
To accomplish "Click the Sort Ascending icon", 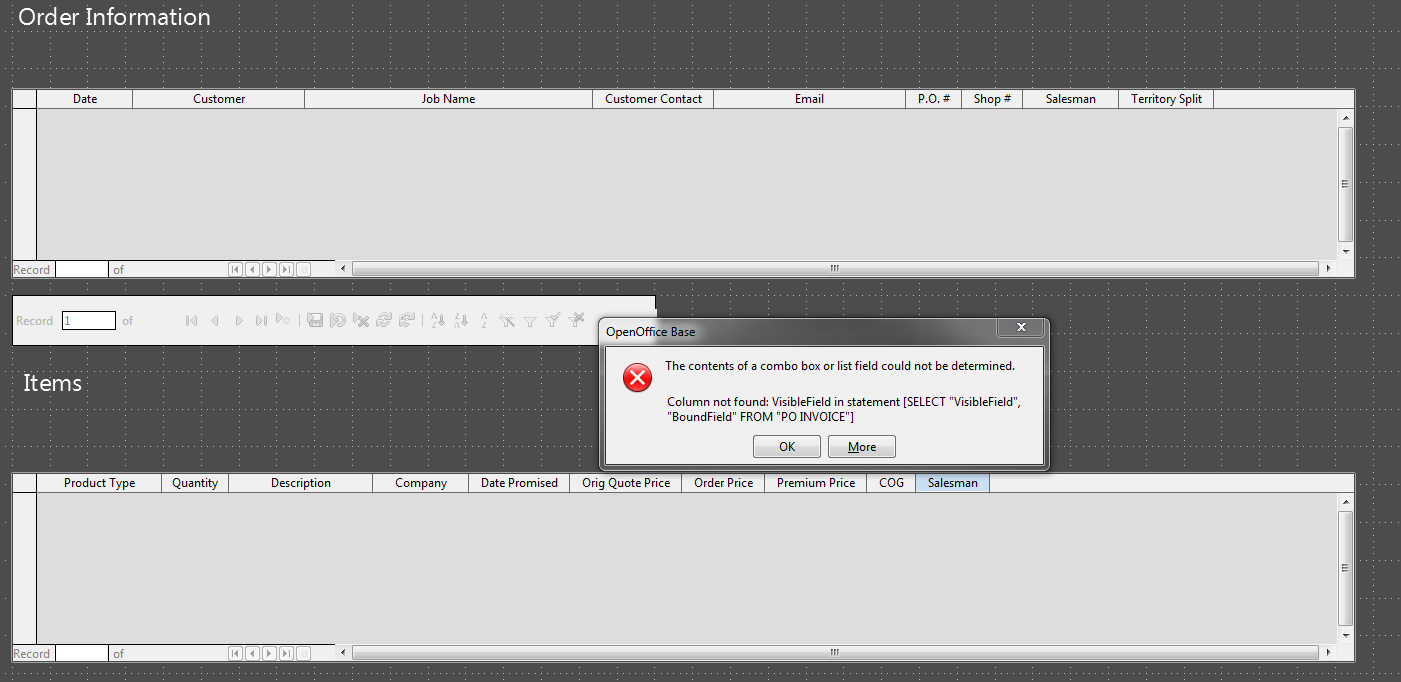I will [437, 321].
